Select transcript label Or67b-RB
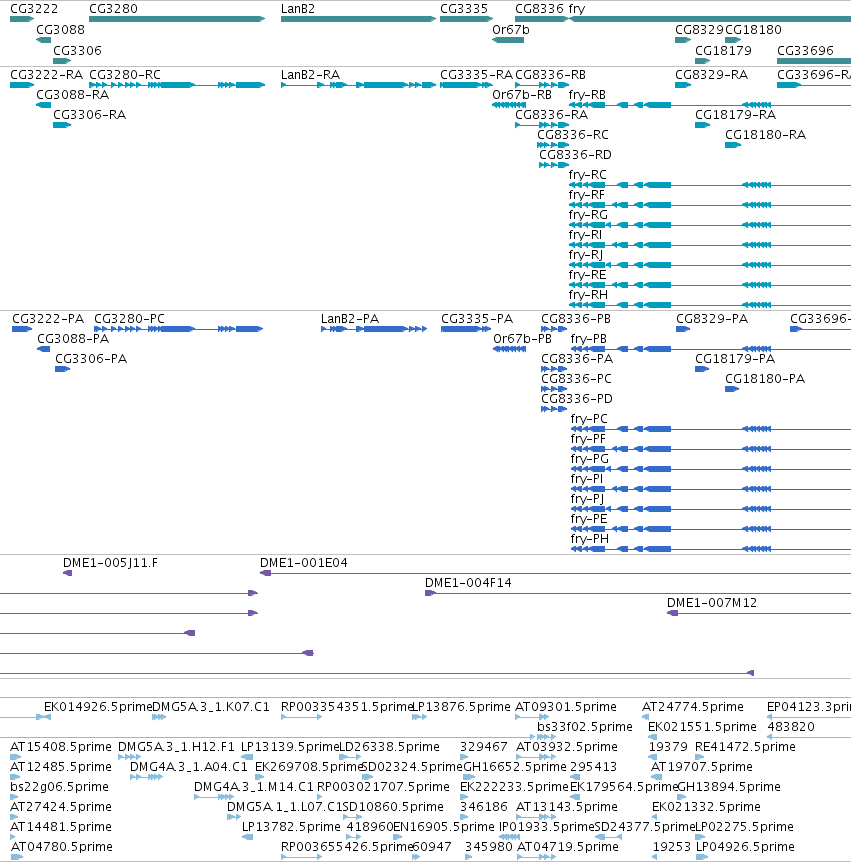Image resolution: width=851 pixels, height=862 pixels. [x=522, y=95]
